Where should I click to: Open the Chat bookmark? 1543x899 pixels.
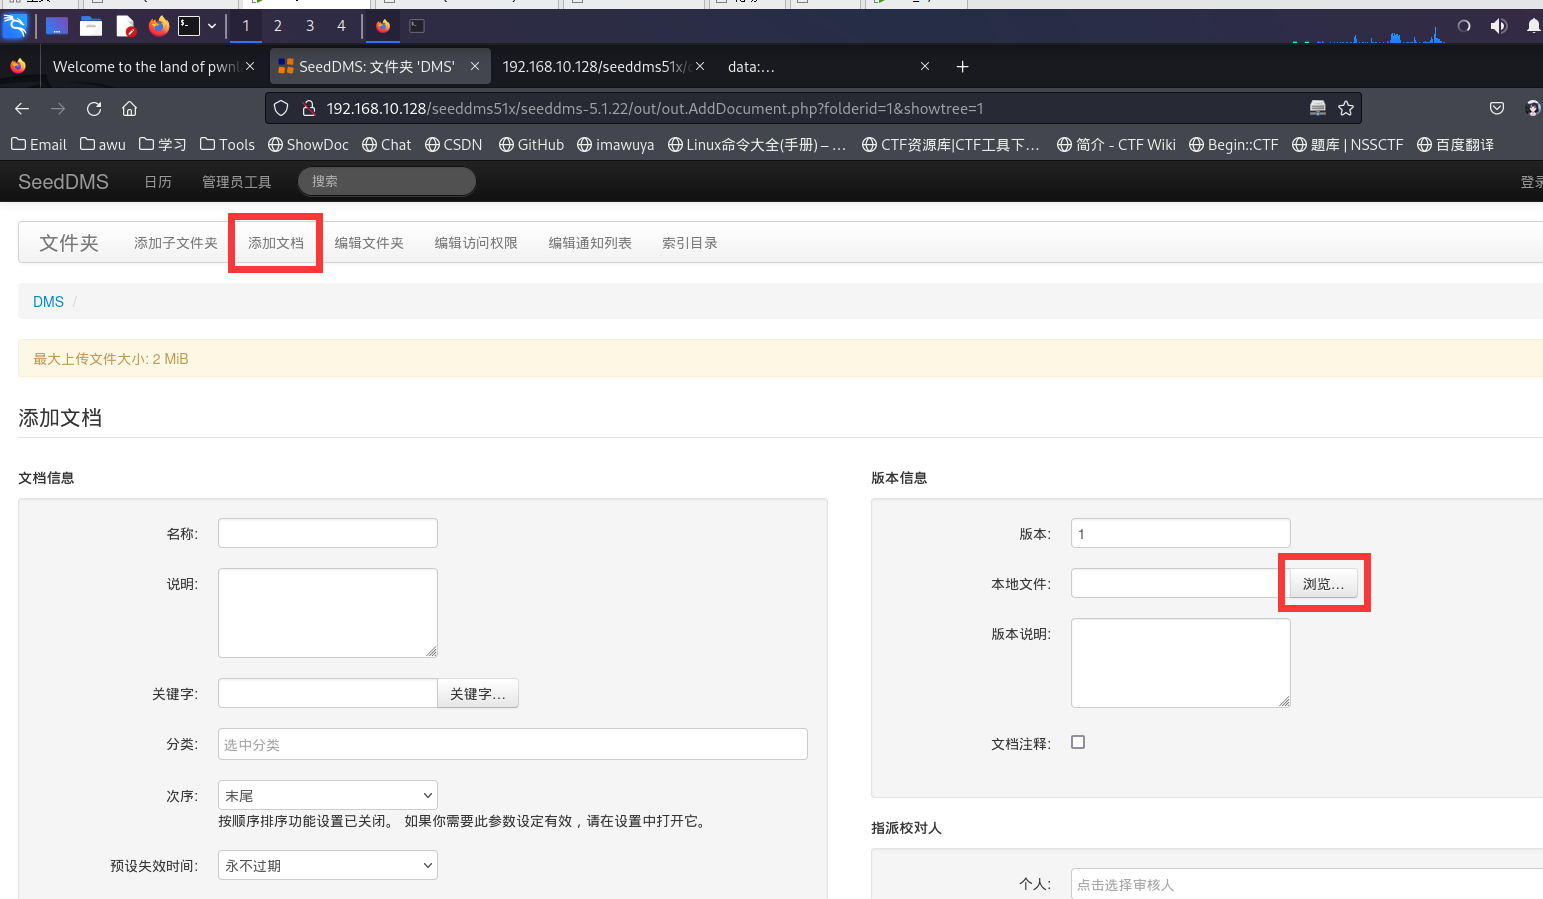[387, 145]
